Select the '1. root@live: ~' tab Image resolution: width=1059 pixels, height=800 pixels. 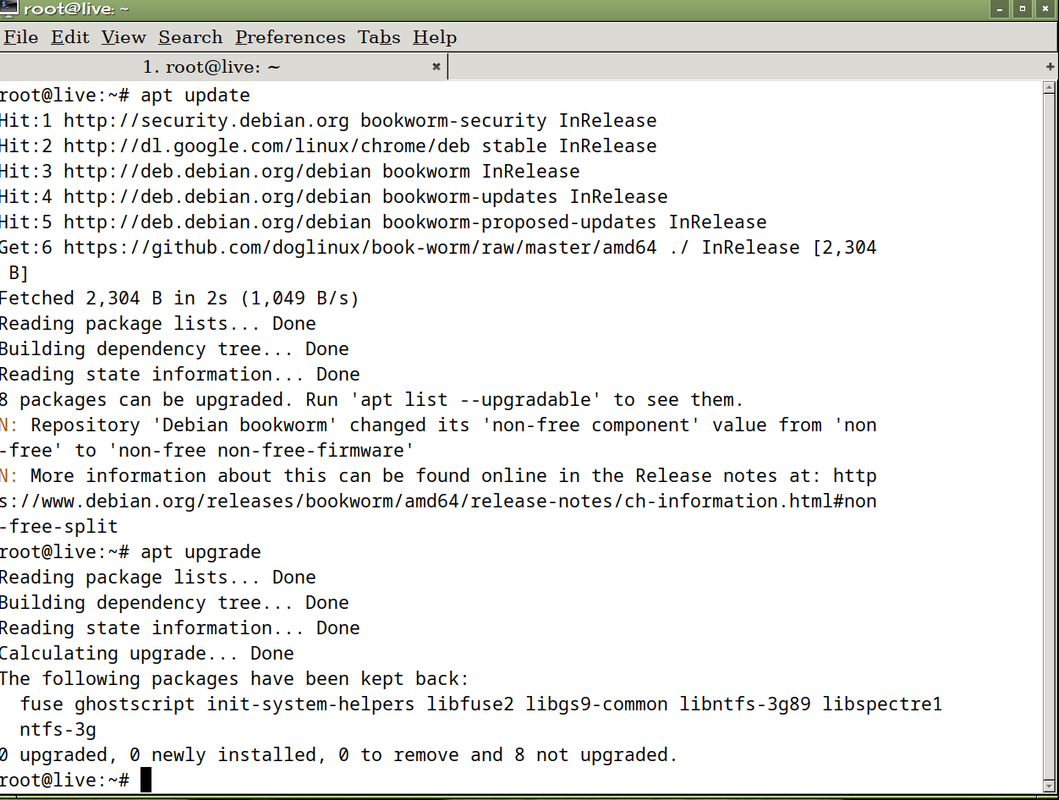click(x=223, y=67)
